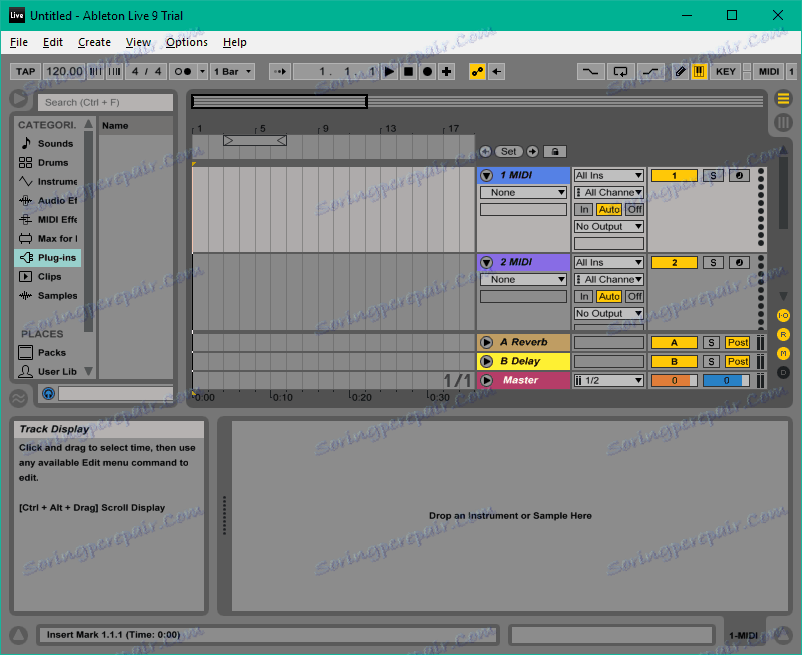Open the 1 Bar quantization menu
This screenshot has height=655, width=802.
[233, 72]
